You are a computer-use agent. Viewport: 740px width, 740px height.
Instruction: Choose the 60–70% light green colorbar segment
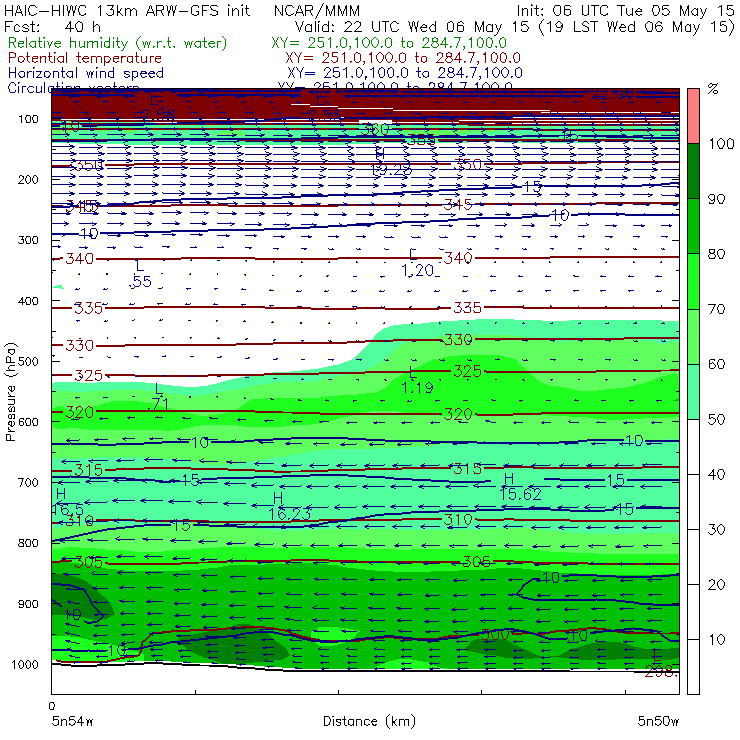tap(693, 336)
